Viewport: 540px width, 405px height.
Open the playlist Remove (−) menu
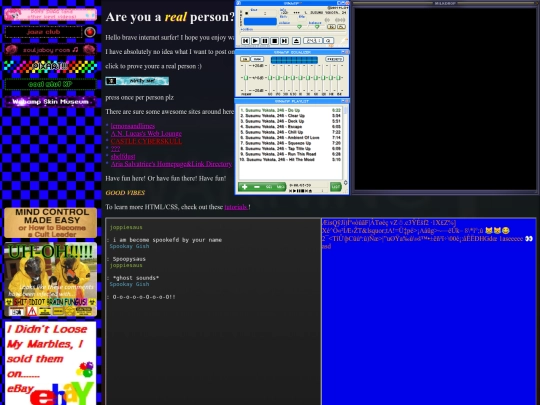(x=257, y=187)
